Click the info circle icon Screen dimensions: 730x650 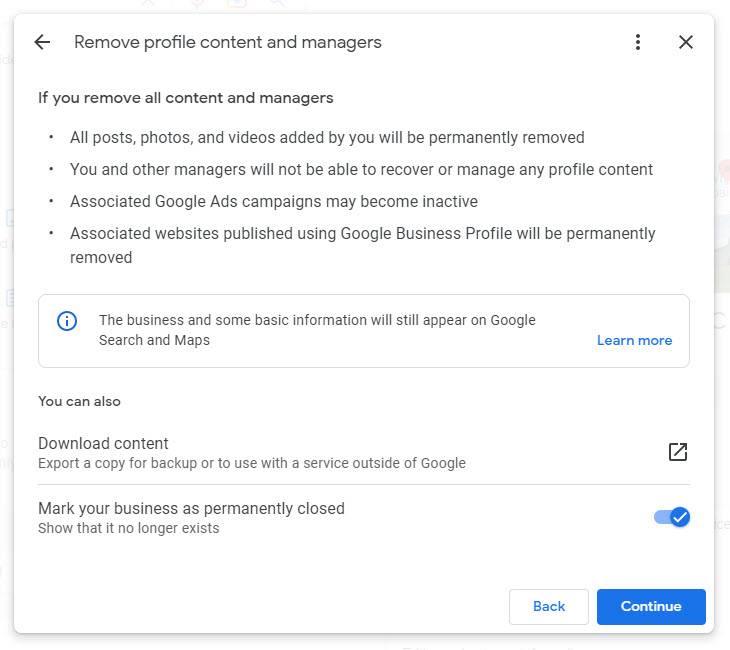coord(67,321)
